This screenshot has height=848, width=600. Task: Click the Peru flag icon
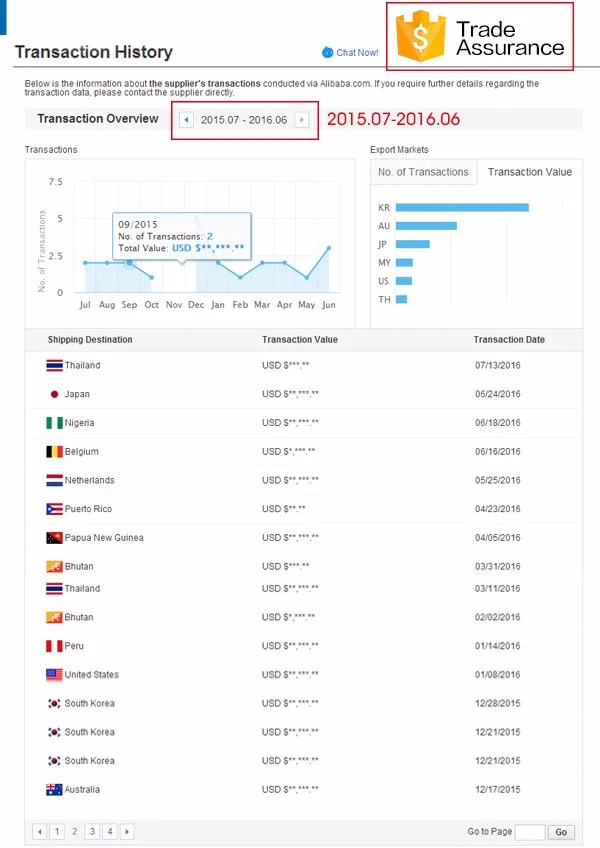pos(54,646)
